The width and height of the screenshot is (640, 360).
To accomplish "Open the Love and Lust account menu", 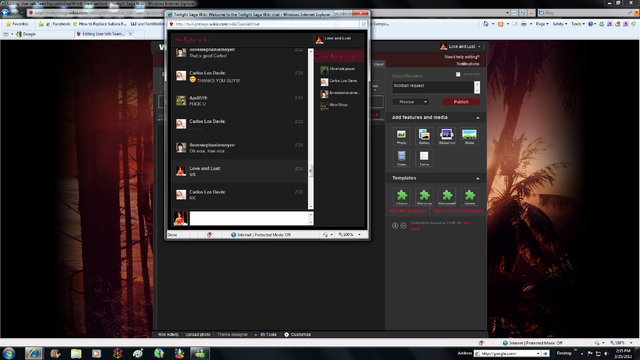I will click(461, 47).
